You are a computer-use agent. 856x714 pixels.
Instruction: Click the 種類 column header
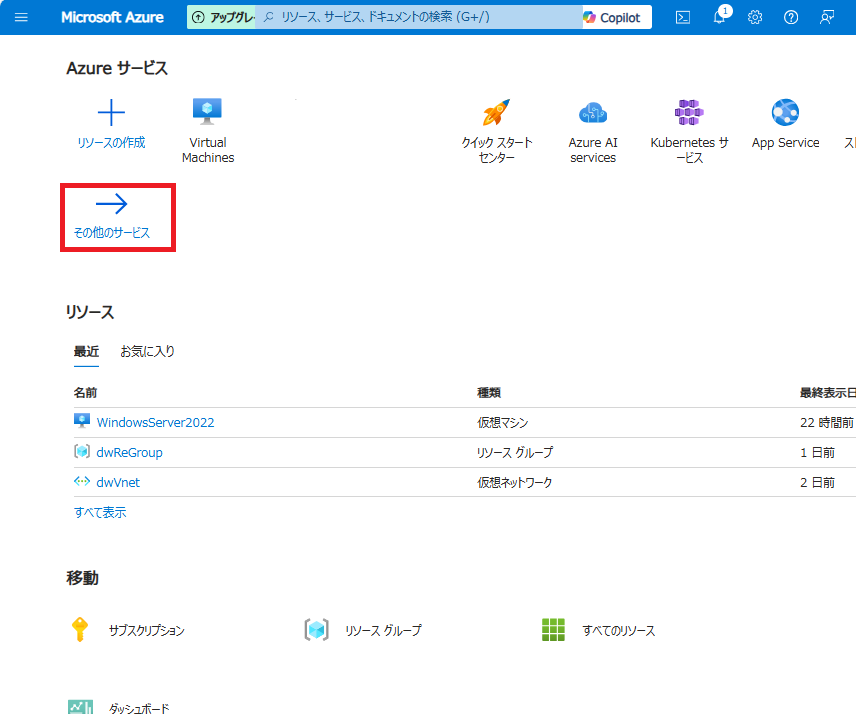[x=489, y=392]
